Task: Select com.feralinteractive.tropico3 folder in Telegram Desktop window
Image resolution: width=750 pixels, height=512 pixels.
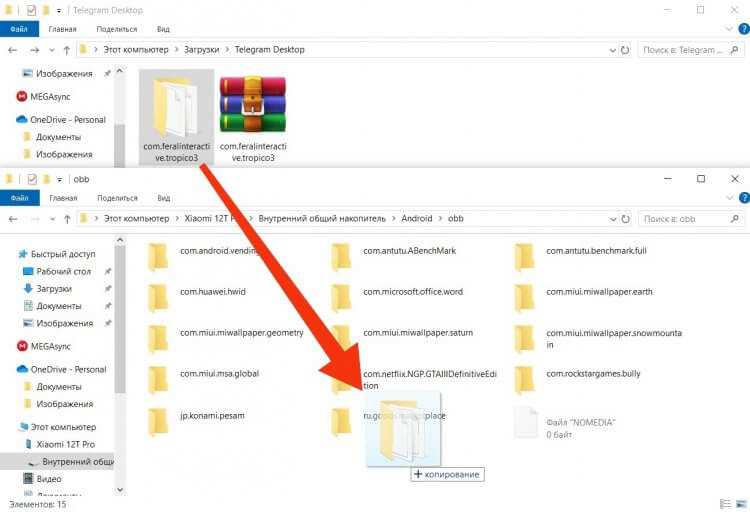Action: tap(176, 117)
